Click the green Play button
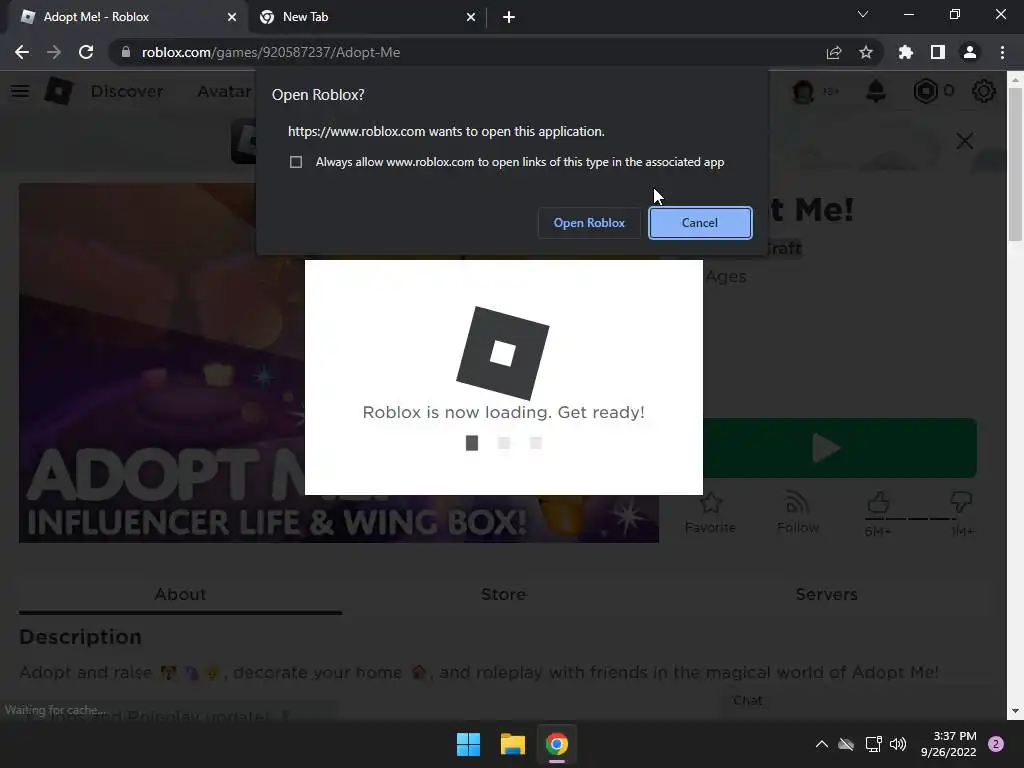This screenshot has width=1024, height=768. (x=840, y=448)
